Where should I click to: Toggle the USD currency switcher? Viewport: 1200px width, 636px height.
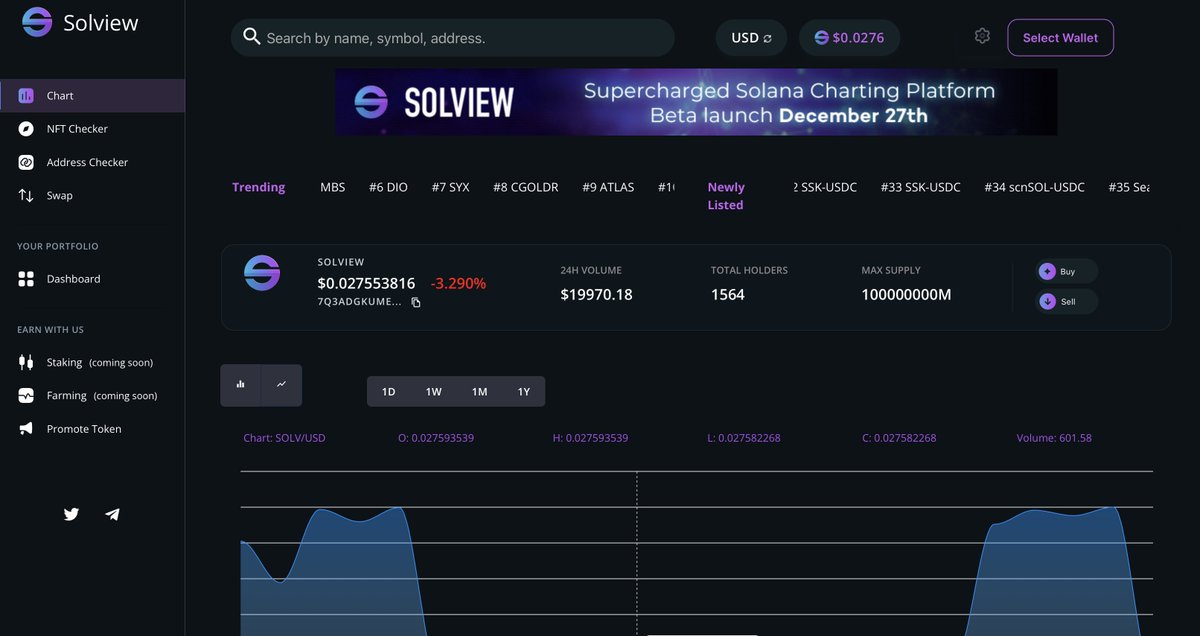[750, 37]
